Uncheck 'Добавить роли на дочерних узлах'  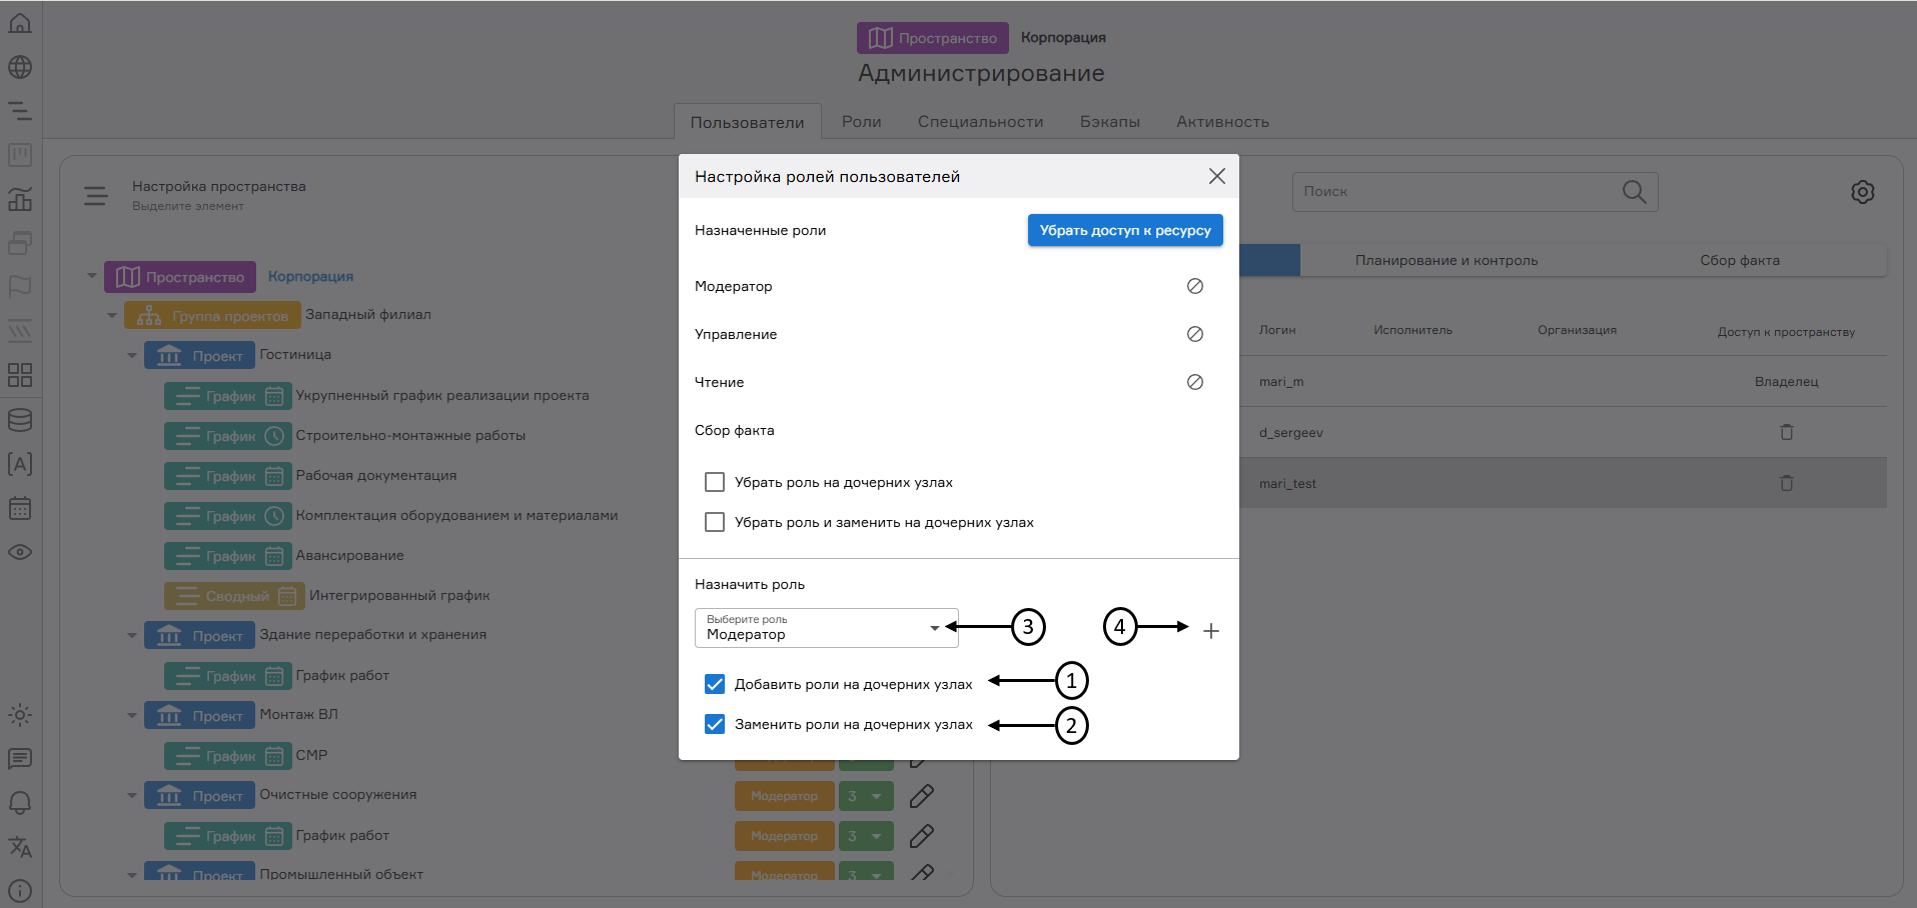coord(715,684)
